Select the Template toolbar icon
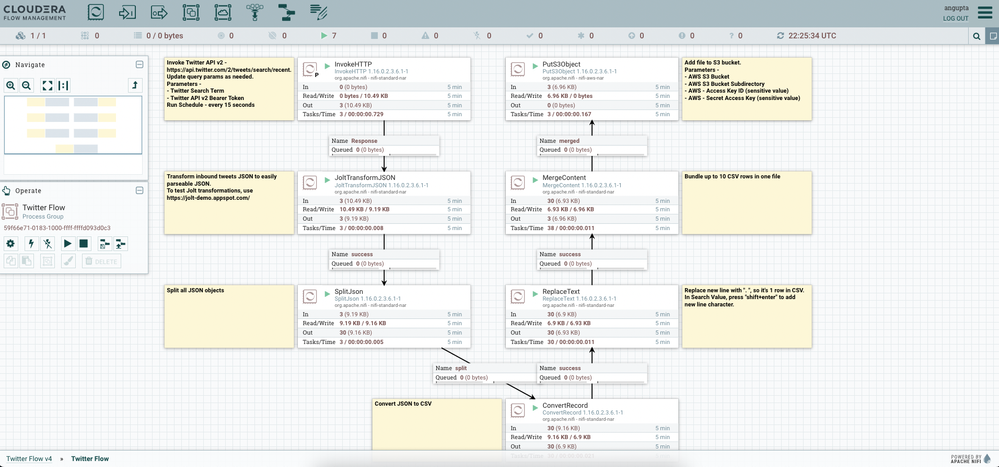Image resolution: width=999 pixels, height=467 pixels. coord(287,11)
